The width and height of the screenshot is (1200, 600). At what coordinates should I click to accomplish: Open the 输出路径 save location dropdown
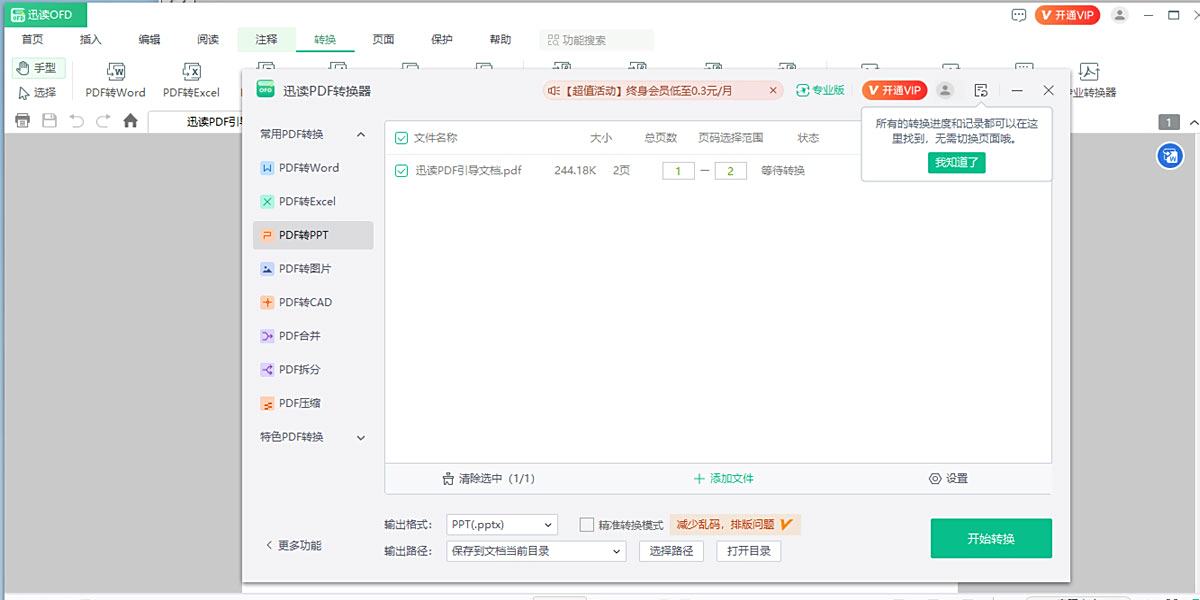coord(535,551)
